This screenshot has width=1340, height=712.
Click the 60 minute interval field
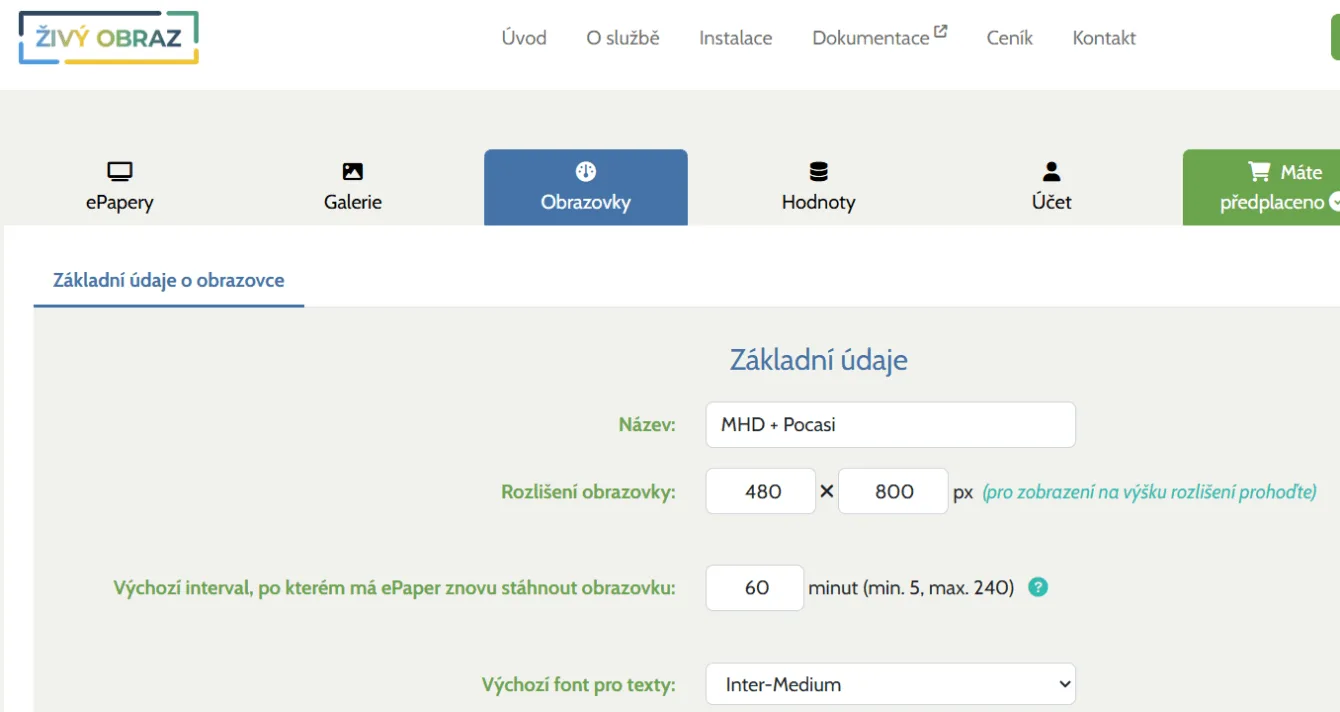754,587
